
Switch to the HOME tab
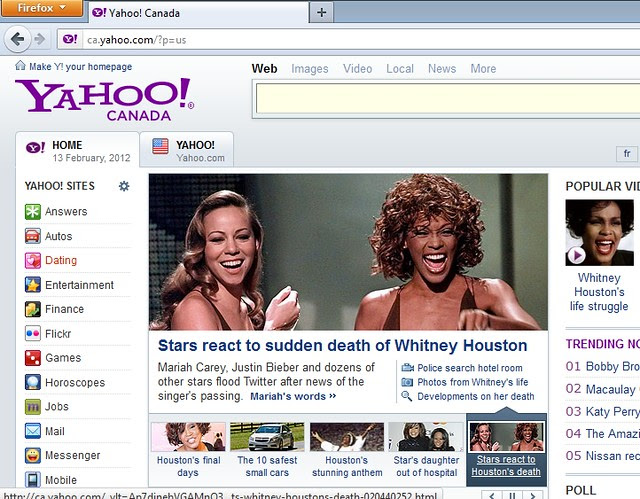(78, 150)
